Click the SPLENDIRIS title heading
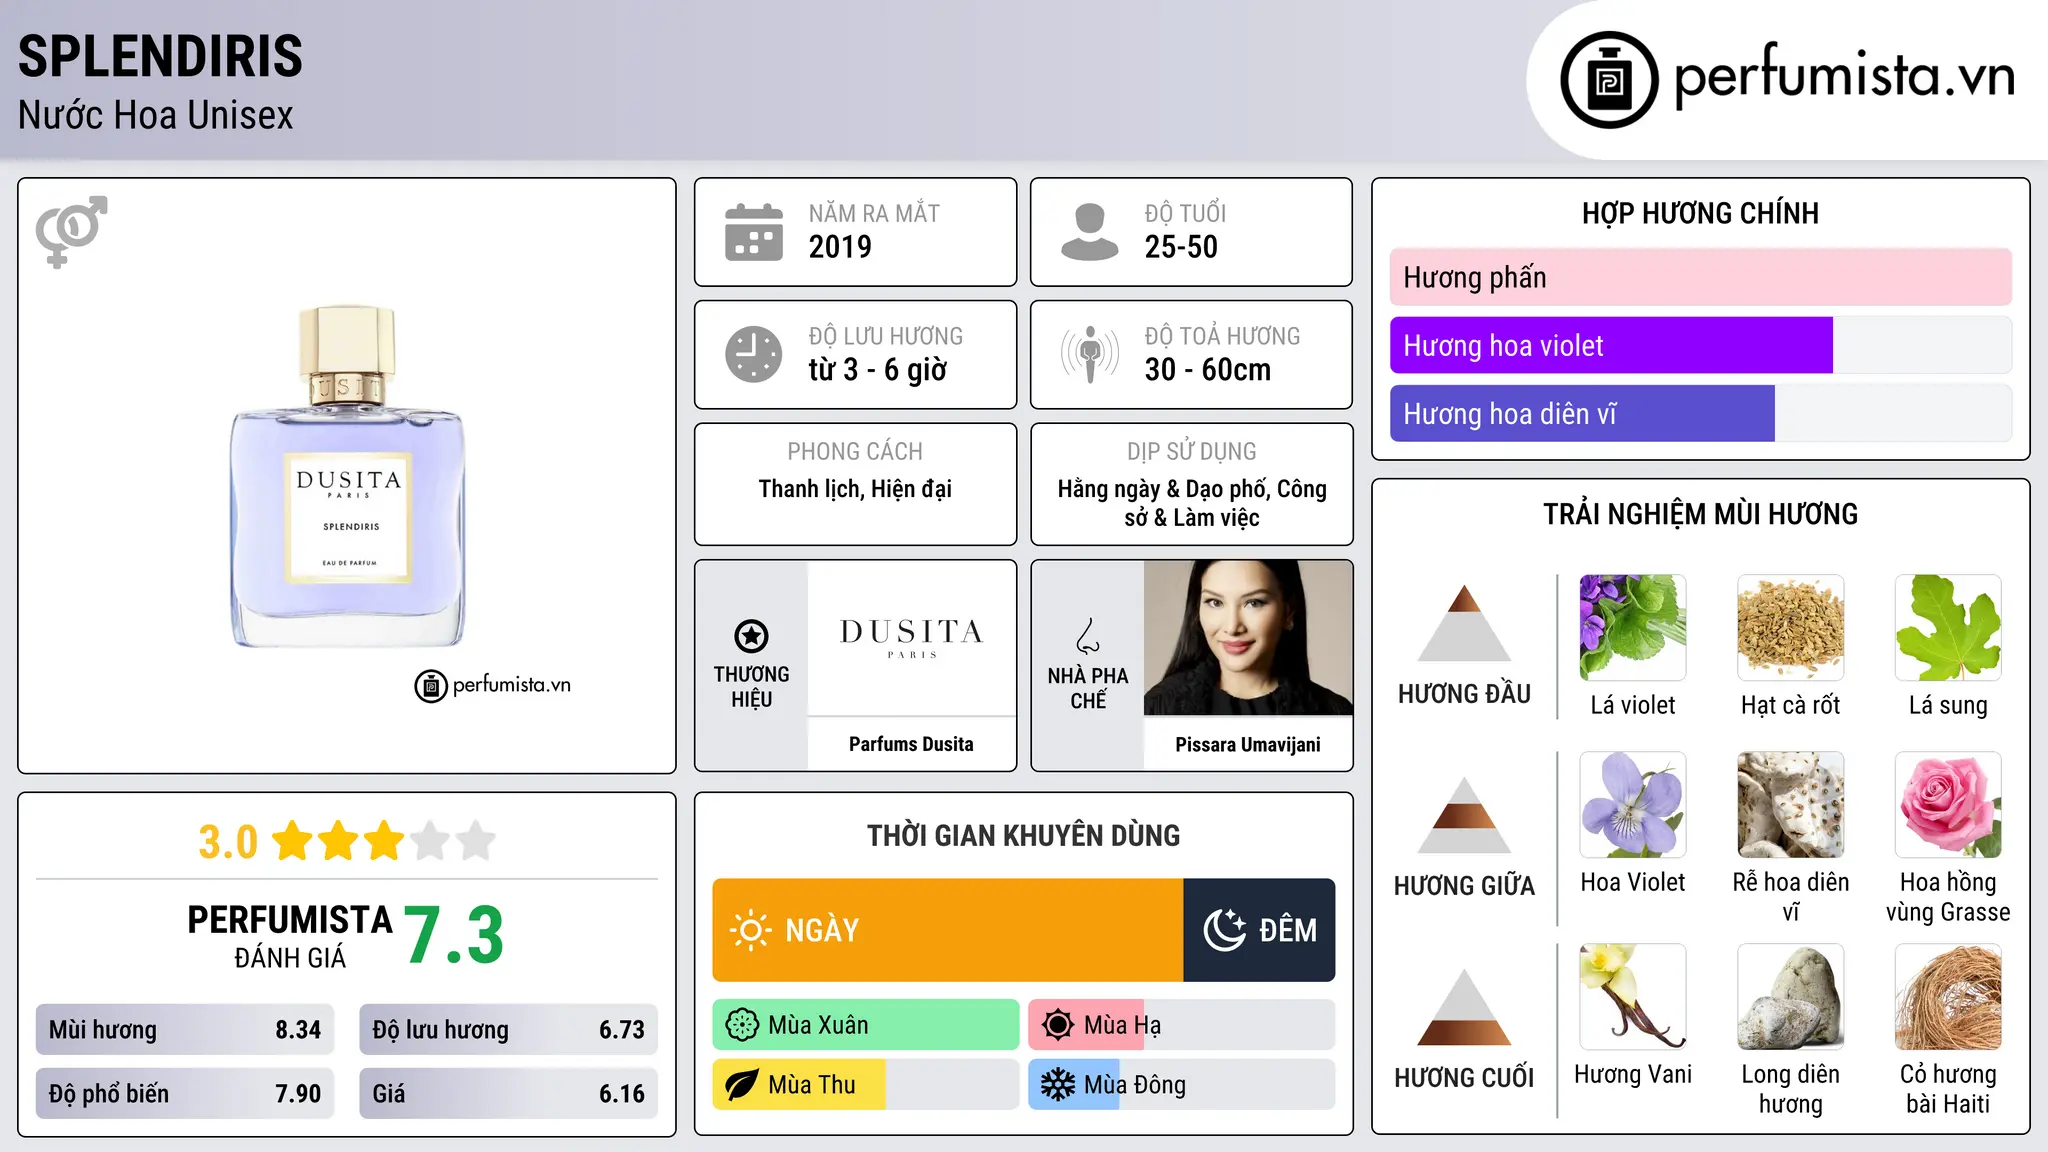The image size is (2048, 1152). point(160,56)
